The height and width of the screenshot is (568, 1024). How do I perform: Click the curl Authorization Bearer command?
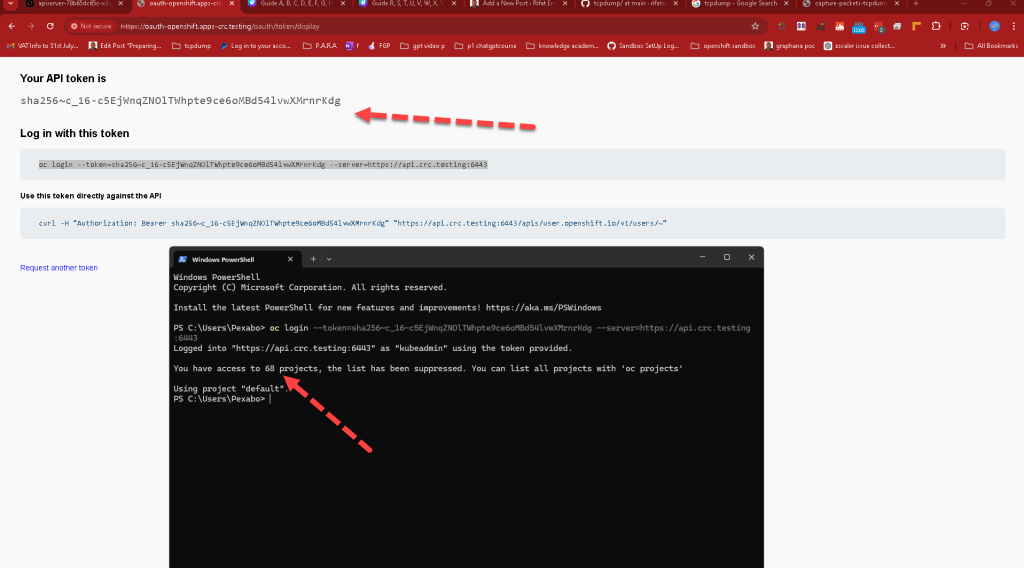[353, 223]
